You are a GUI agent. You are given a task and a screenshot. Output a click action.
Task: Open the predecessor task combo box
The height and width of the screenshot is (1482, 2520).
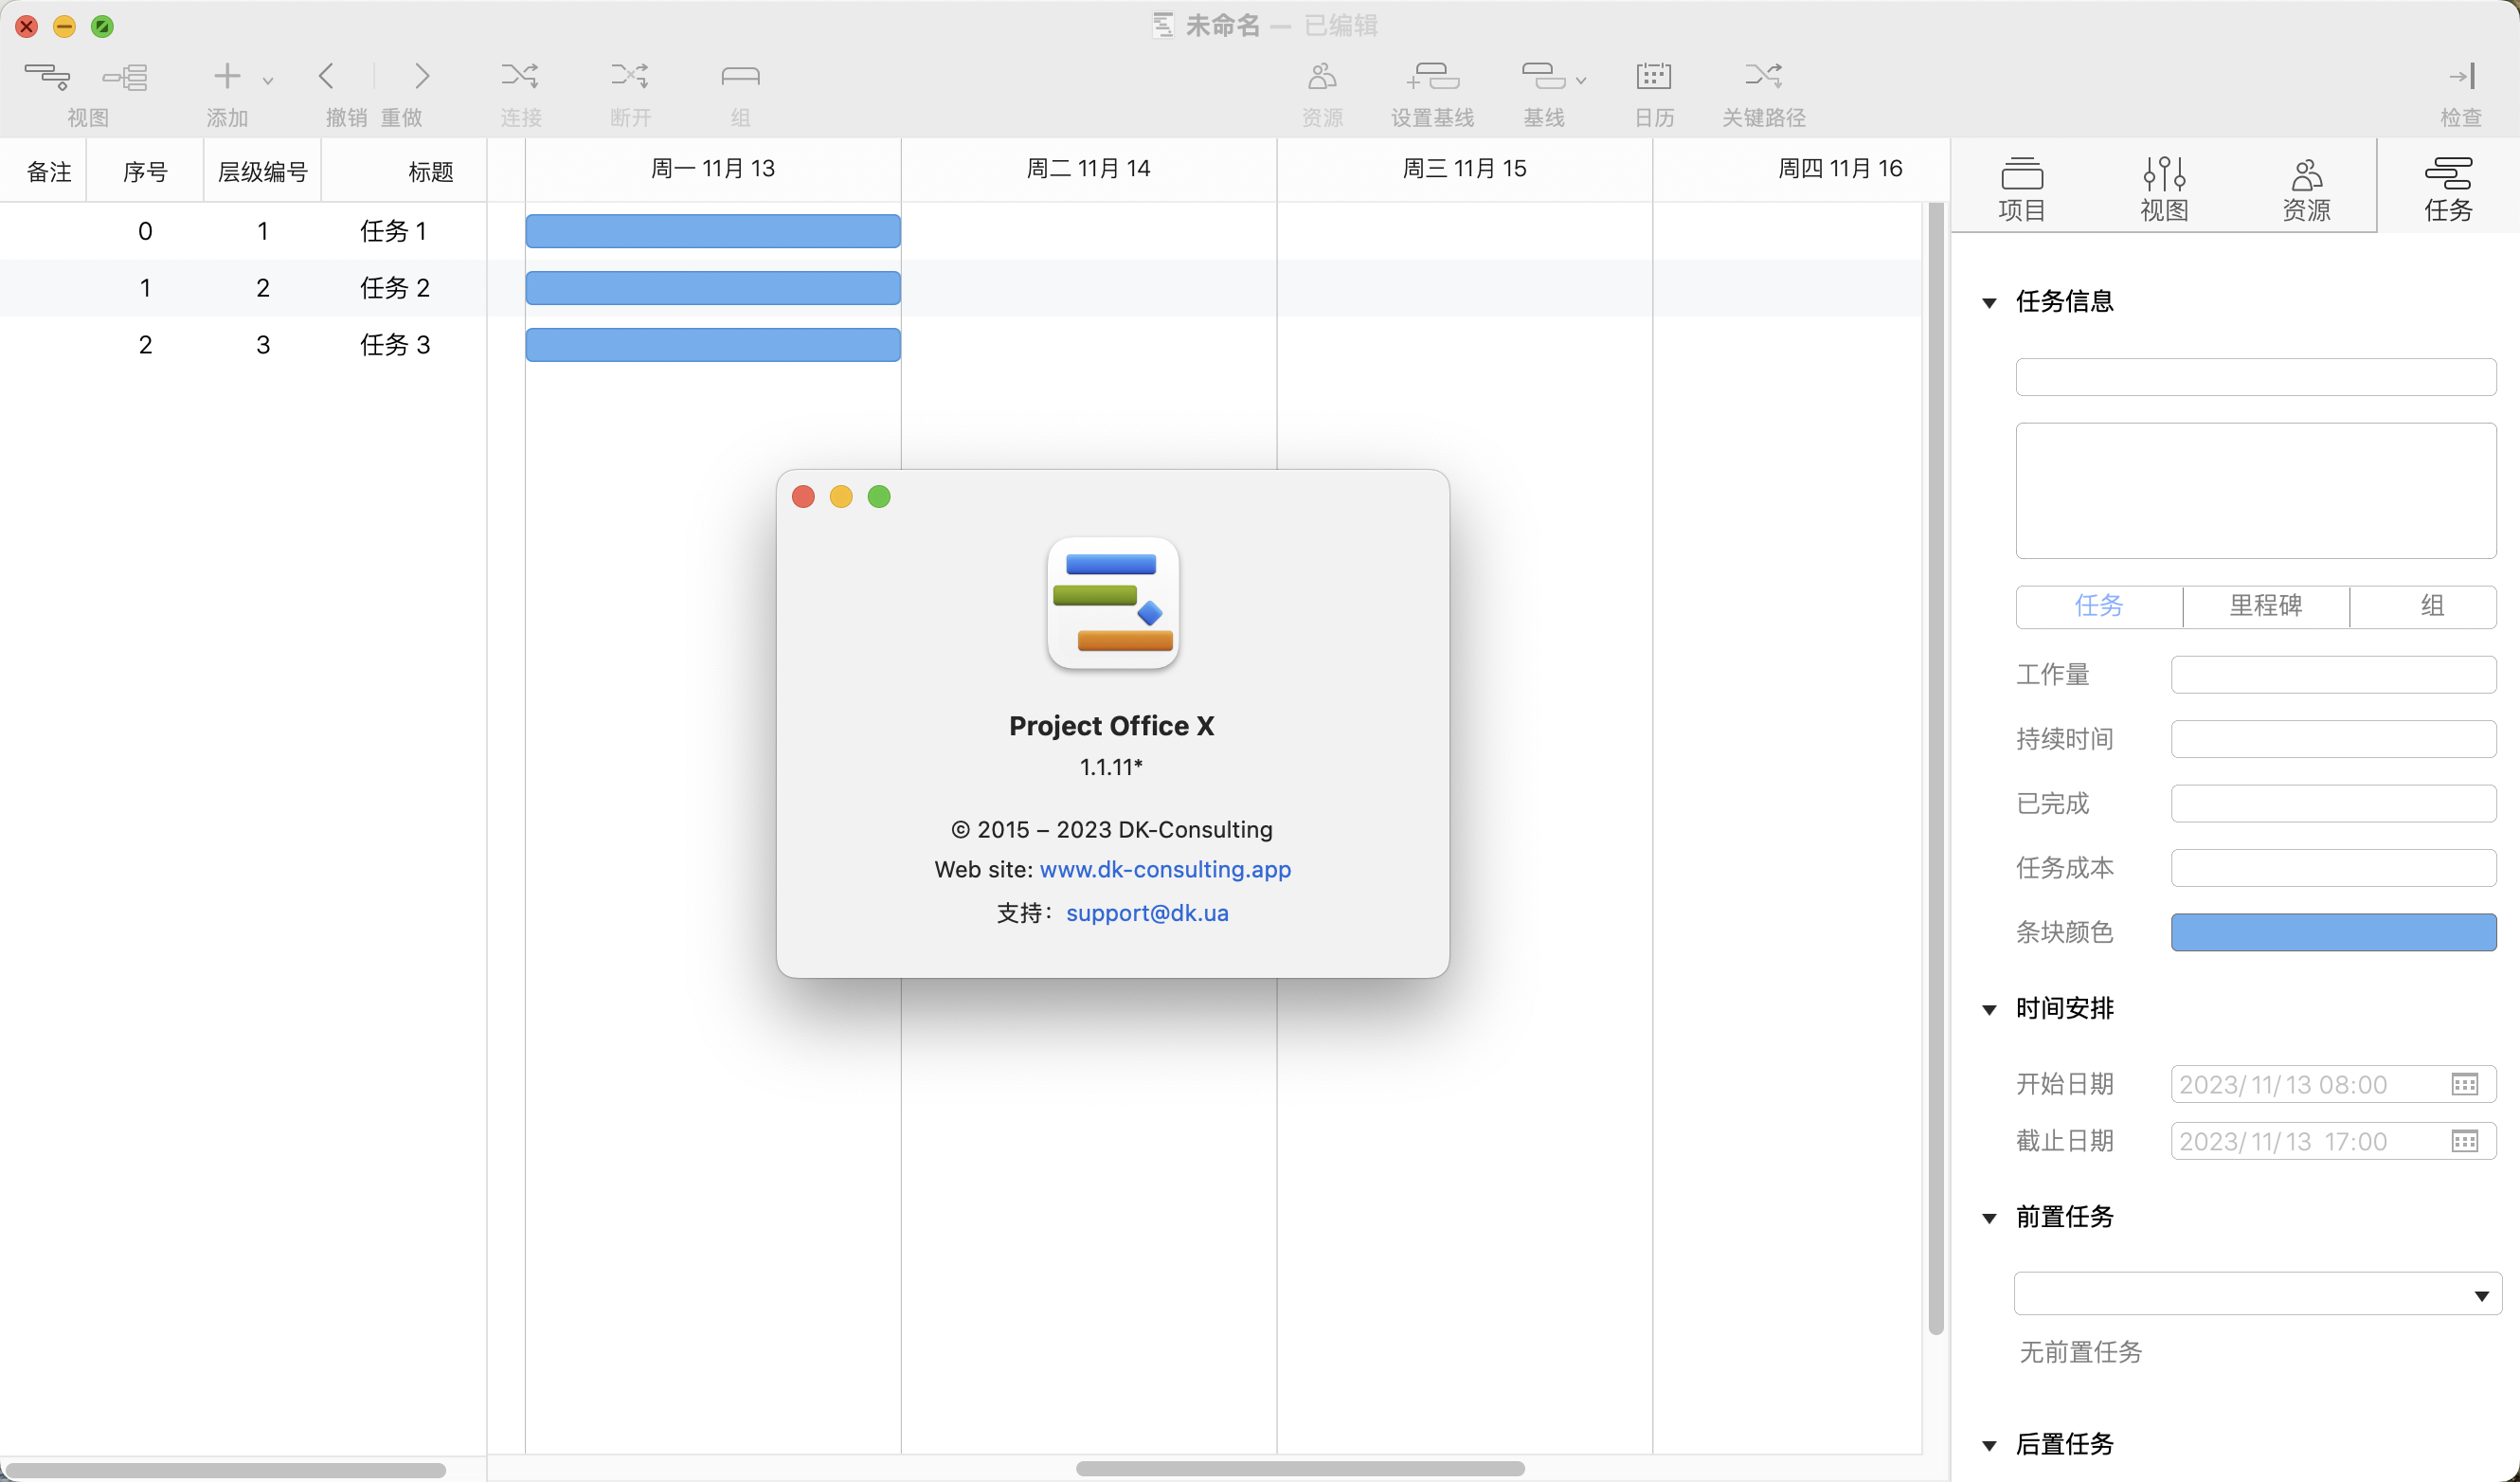tap(2257, 1294)
